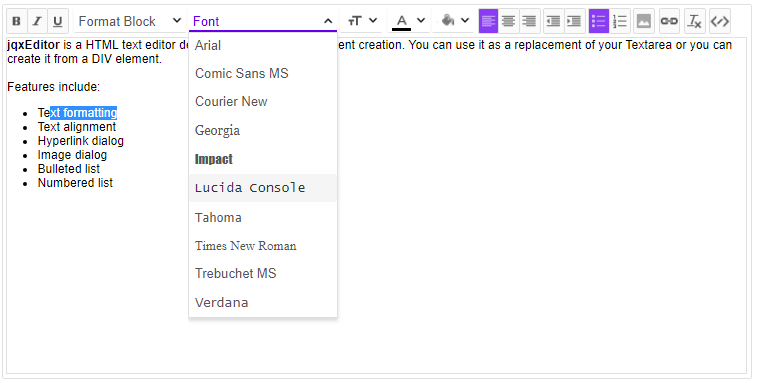Click the 'Numbered list' list item

(x=75, y=183)
